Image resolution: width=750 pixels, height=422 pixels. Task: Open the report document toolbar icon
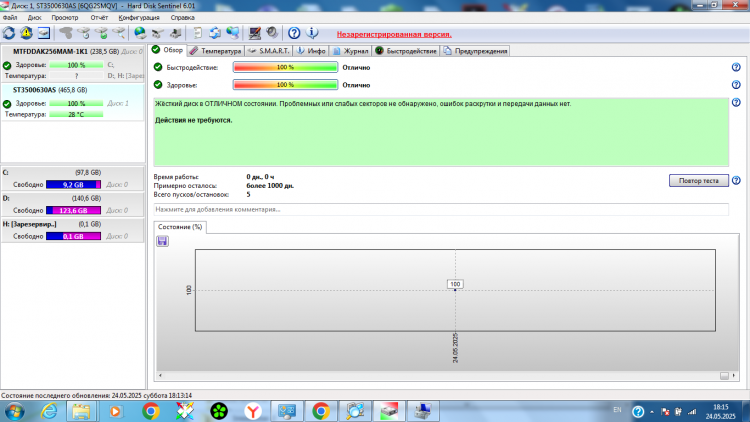197,33
